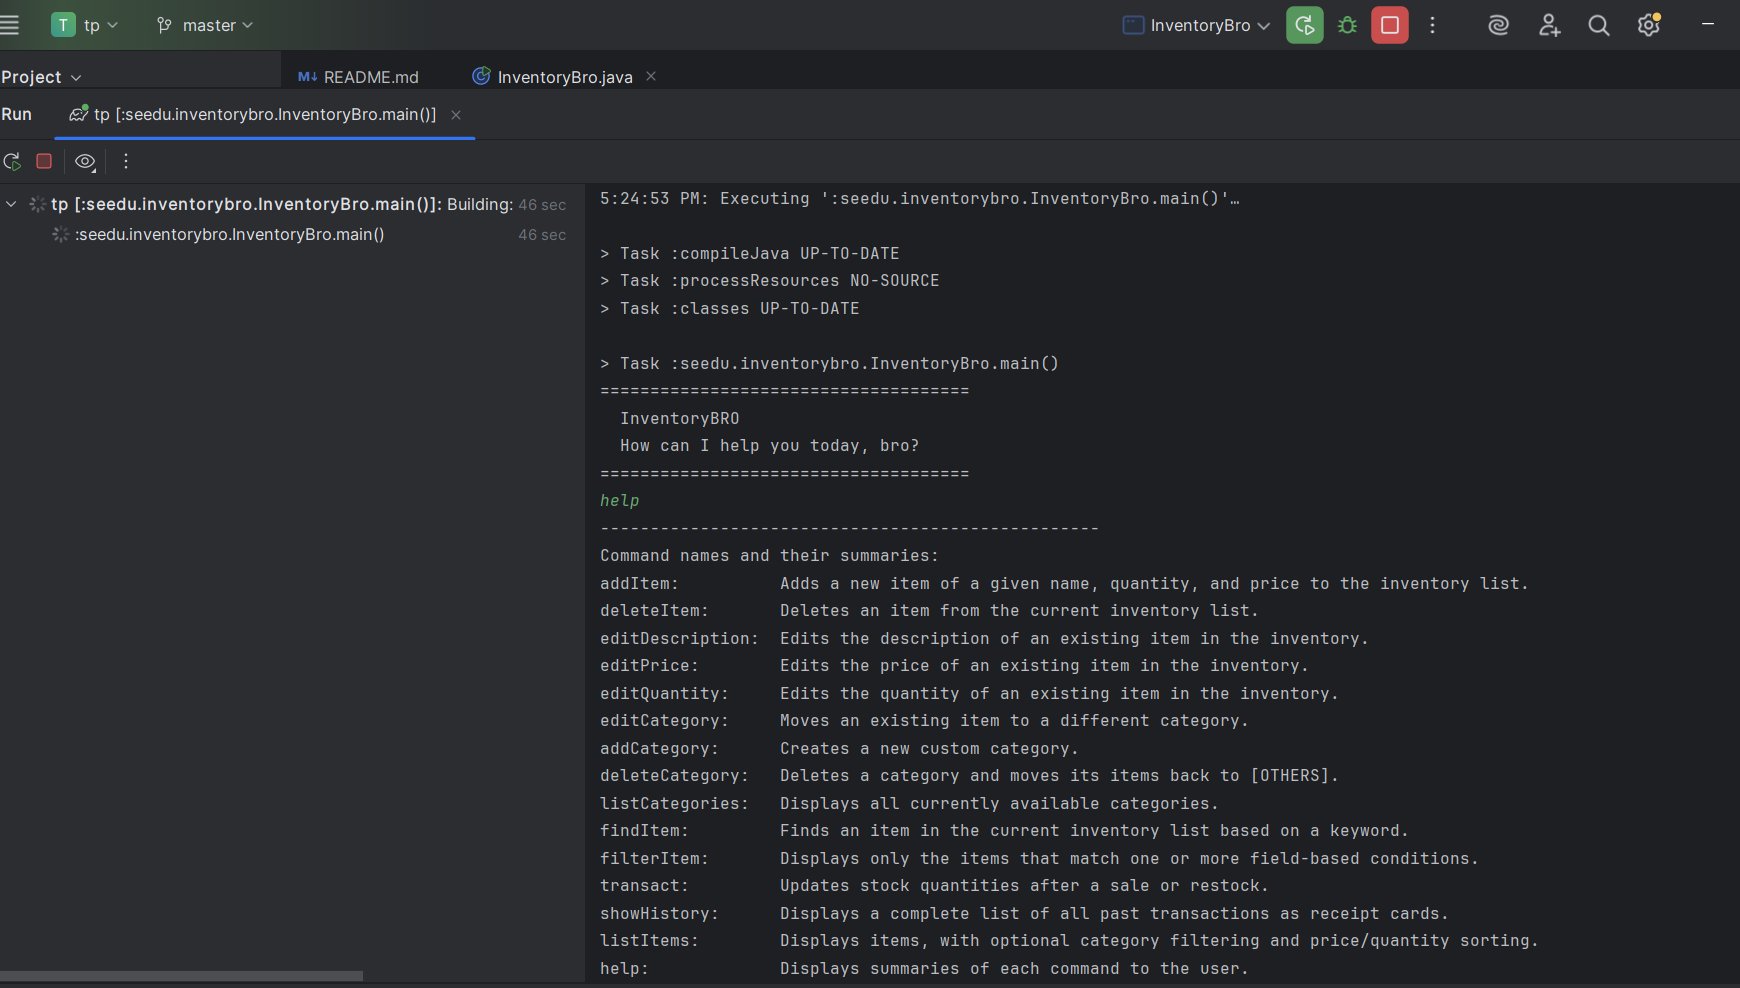
Task: Click the green Rerun button in top toolbar
Action: click(x=1305, y=25)
